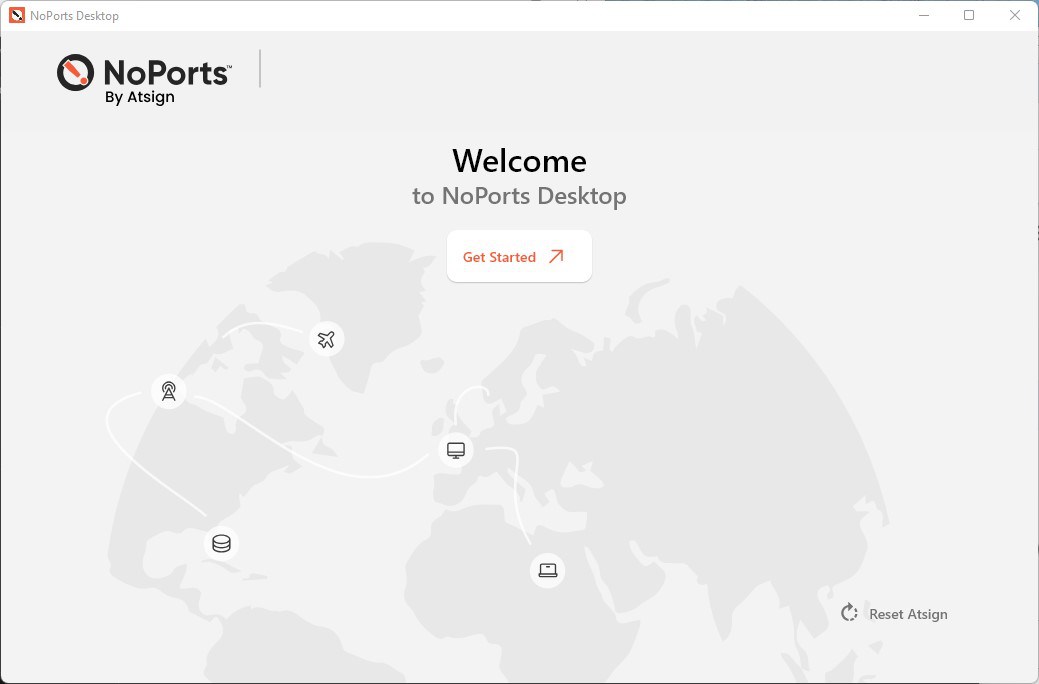Click the Reset Atsign link
This screenshot has height=684, width=1039.
894,614
